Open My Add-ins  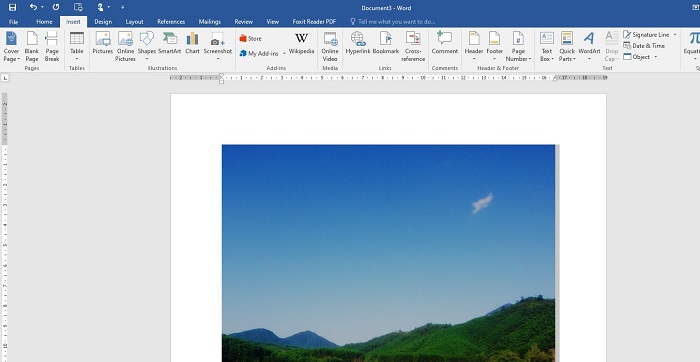coord(259,54)
